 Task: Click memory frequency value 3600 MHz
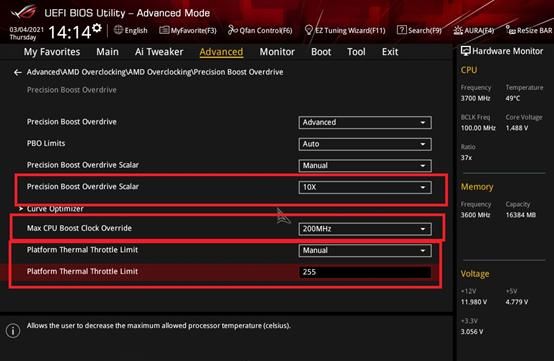pos(475,215)
